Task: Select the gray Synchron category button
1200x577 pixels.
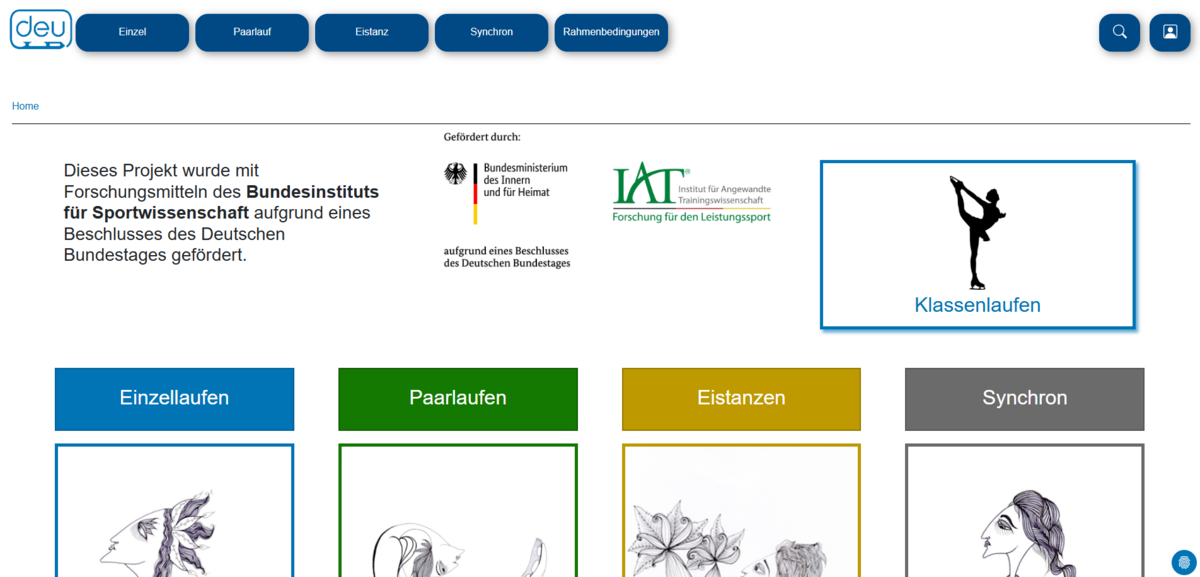Action: (x=1024, y=398)
